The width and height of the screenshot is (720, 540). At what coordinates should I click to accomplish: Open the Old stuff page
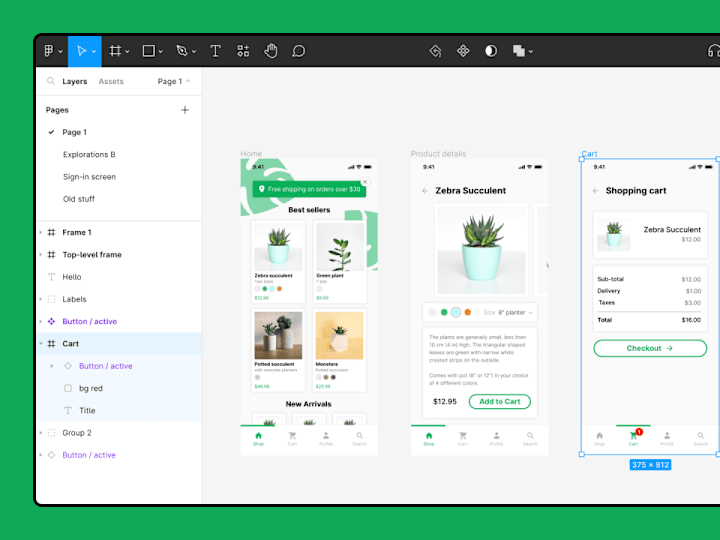click(x=79, y=199)
